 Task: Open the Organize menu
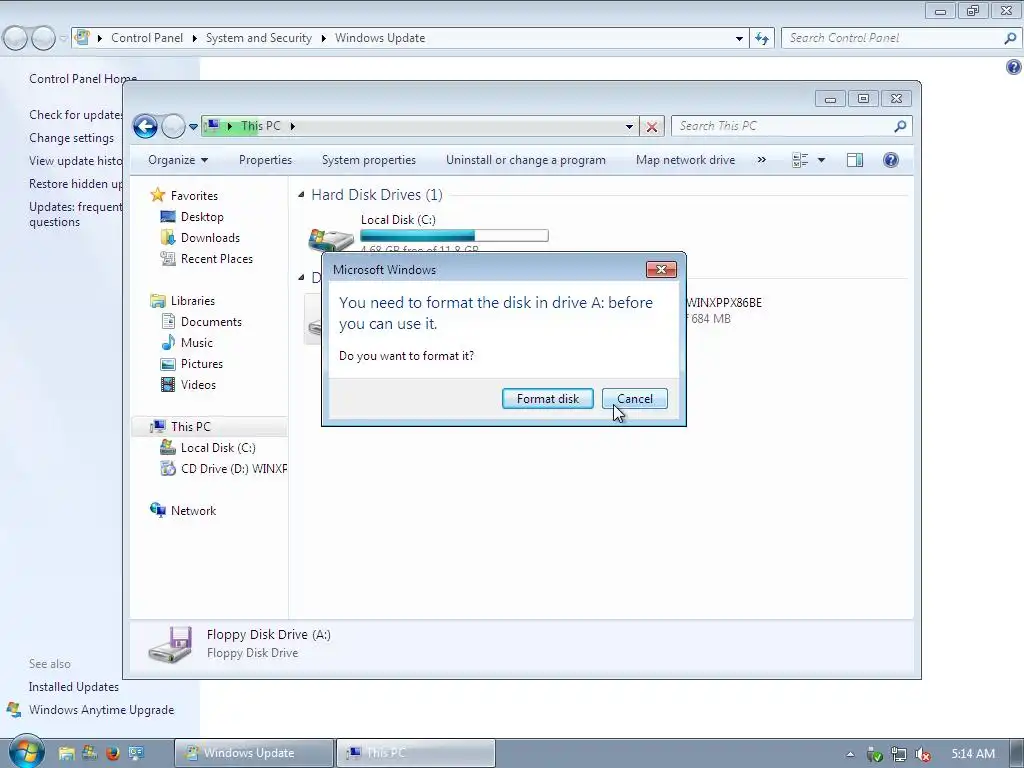pos(178,160)
